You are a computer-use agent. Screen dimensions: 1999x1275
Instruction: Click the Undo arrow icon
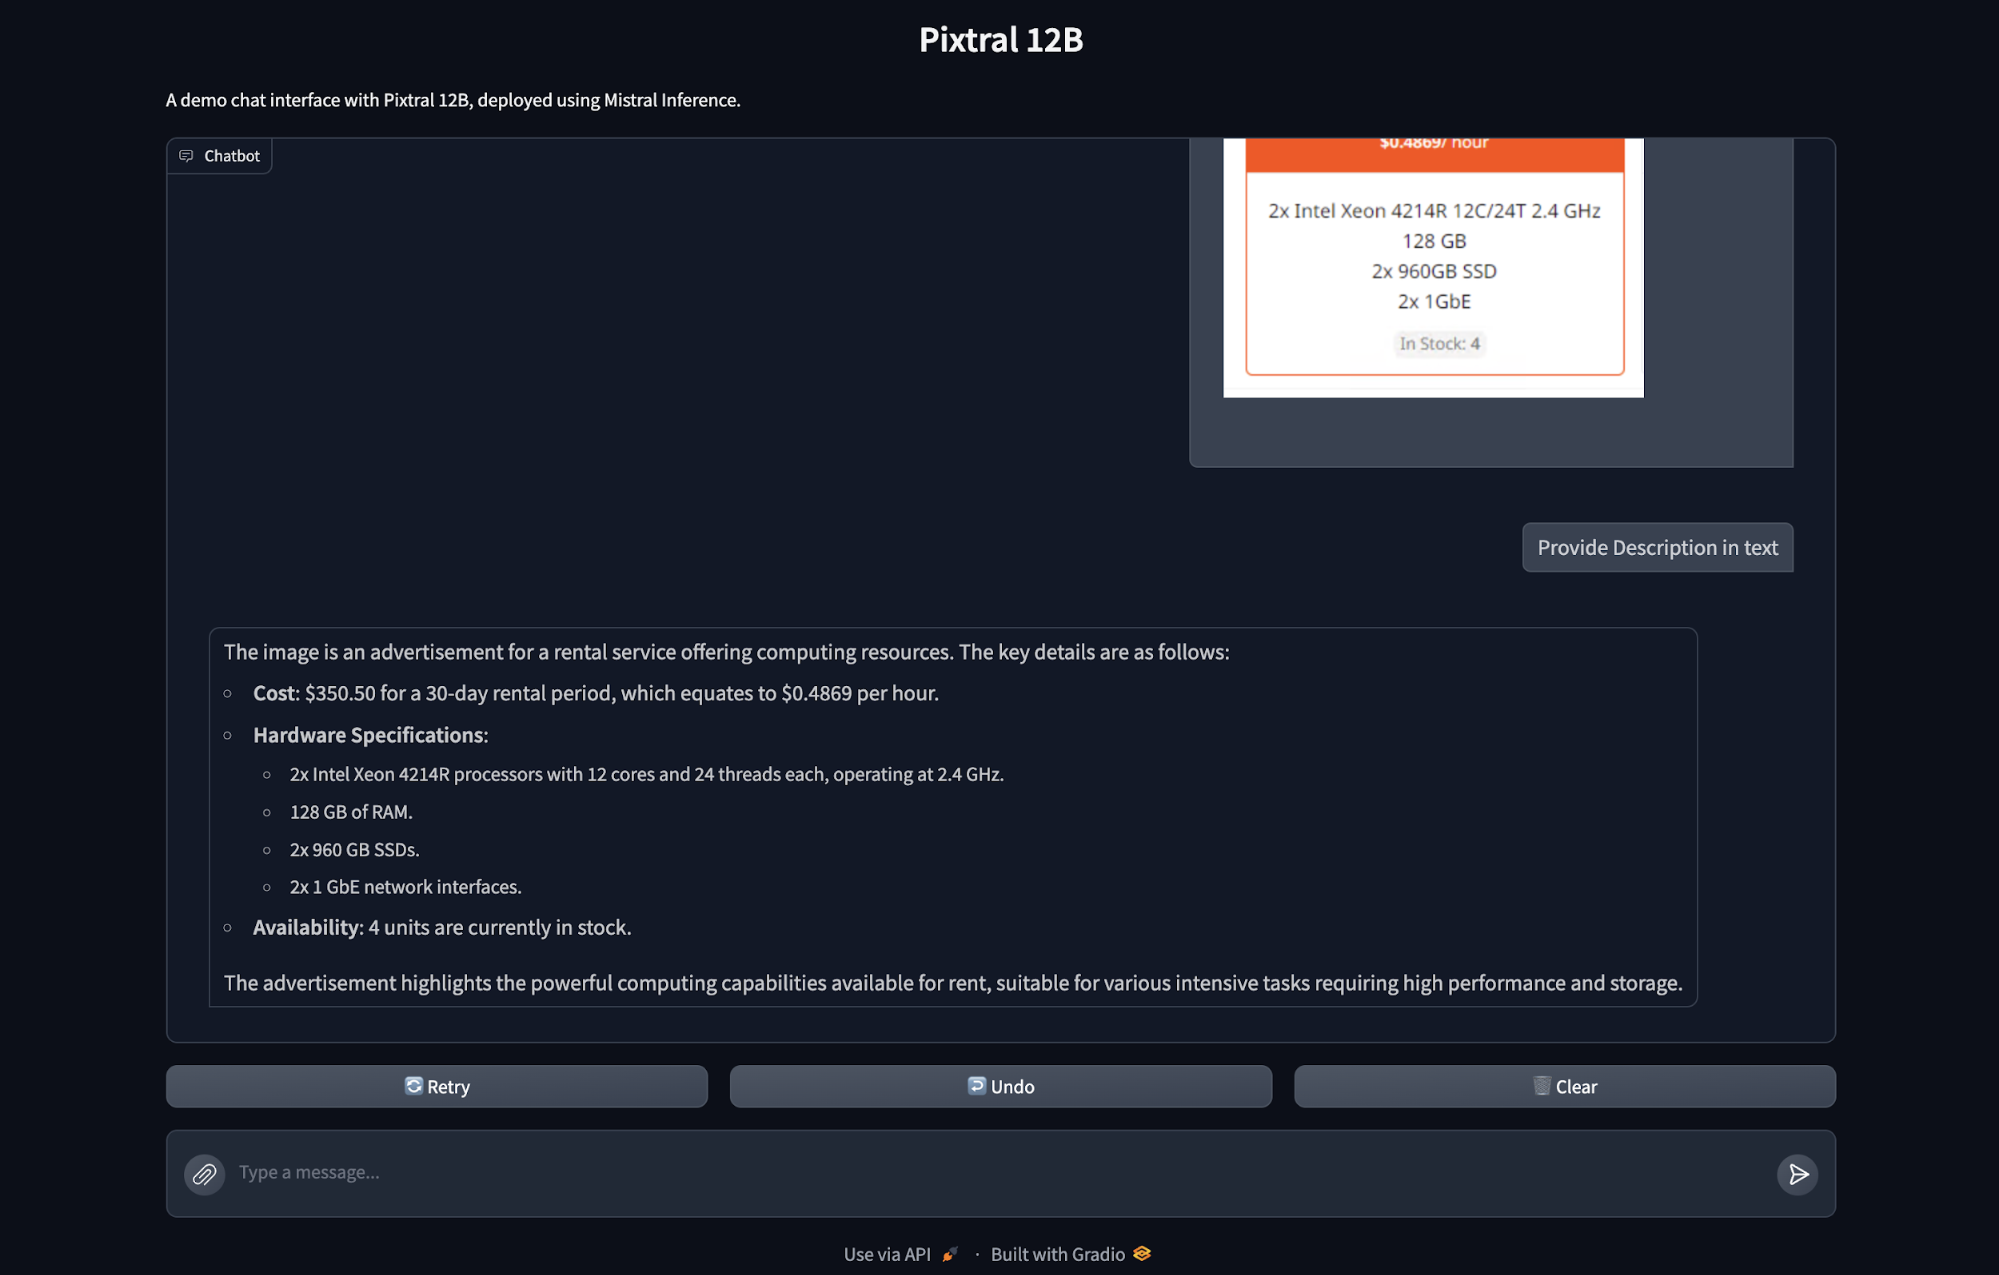[x=976, y=1085]
